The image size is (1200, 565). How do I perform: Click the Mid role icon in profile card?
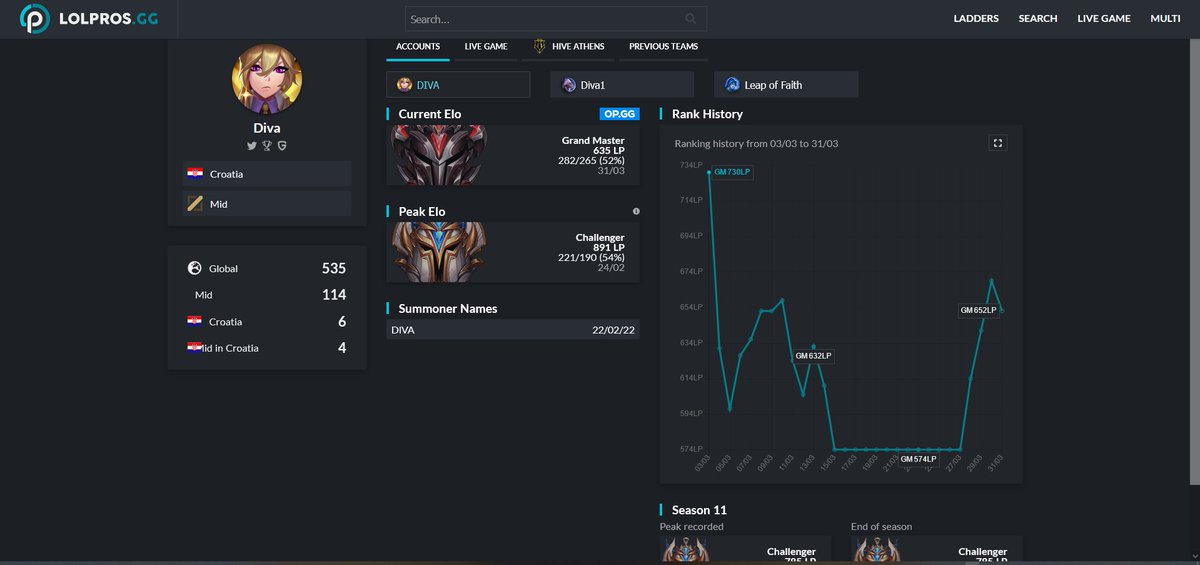coord(195,204)
